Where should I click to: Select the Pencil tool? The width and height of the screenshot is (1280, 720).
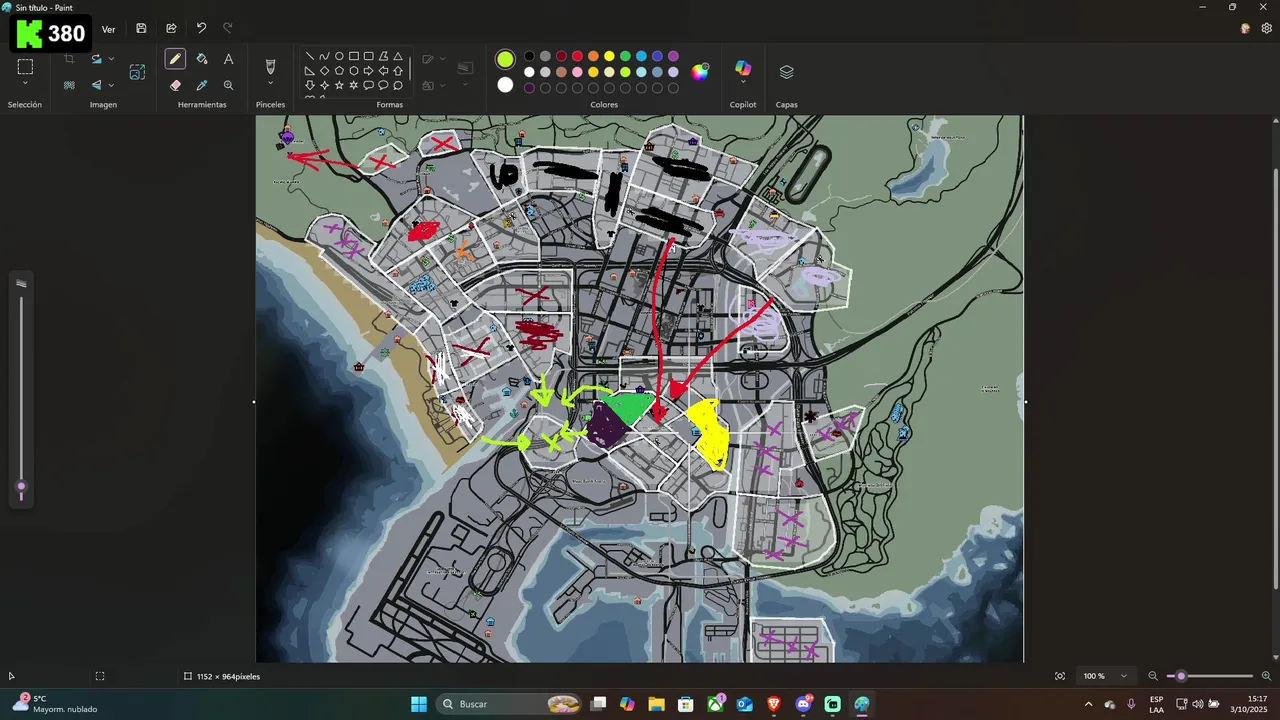click(175, 59)
